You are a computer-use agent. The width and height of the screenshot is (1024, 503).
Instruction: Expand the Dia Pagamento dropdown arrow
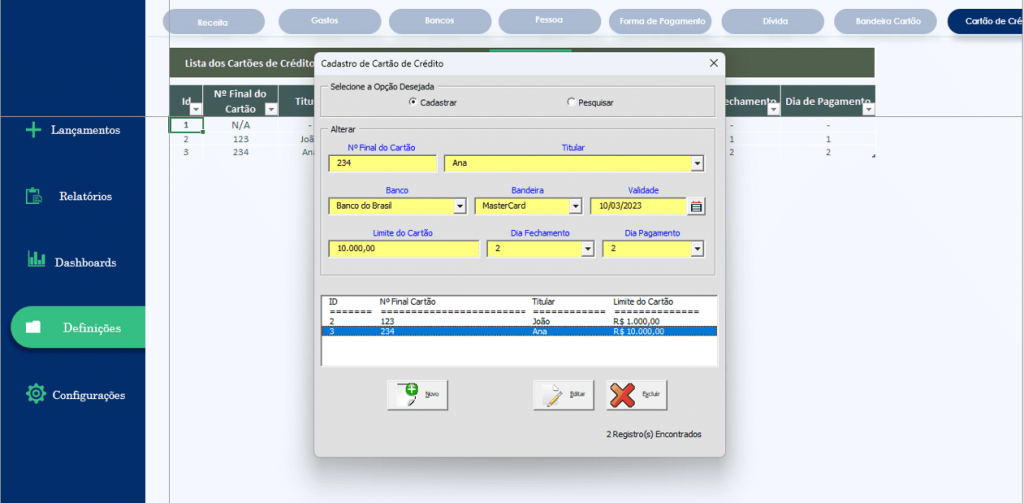click(x=697, y=249)
